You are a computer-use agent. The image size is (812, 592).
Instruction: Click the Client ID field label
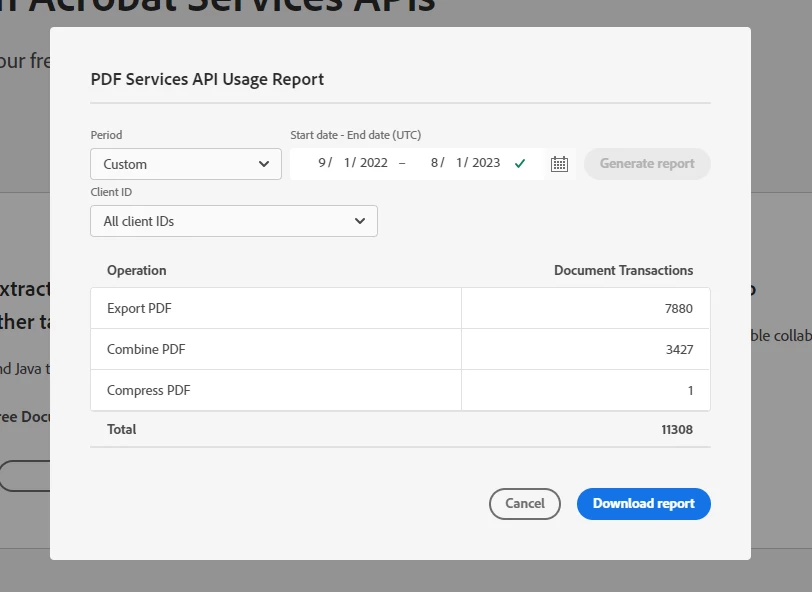click(x=111, y=192)
